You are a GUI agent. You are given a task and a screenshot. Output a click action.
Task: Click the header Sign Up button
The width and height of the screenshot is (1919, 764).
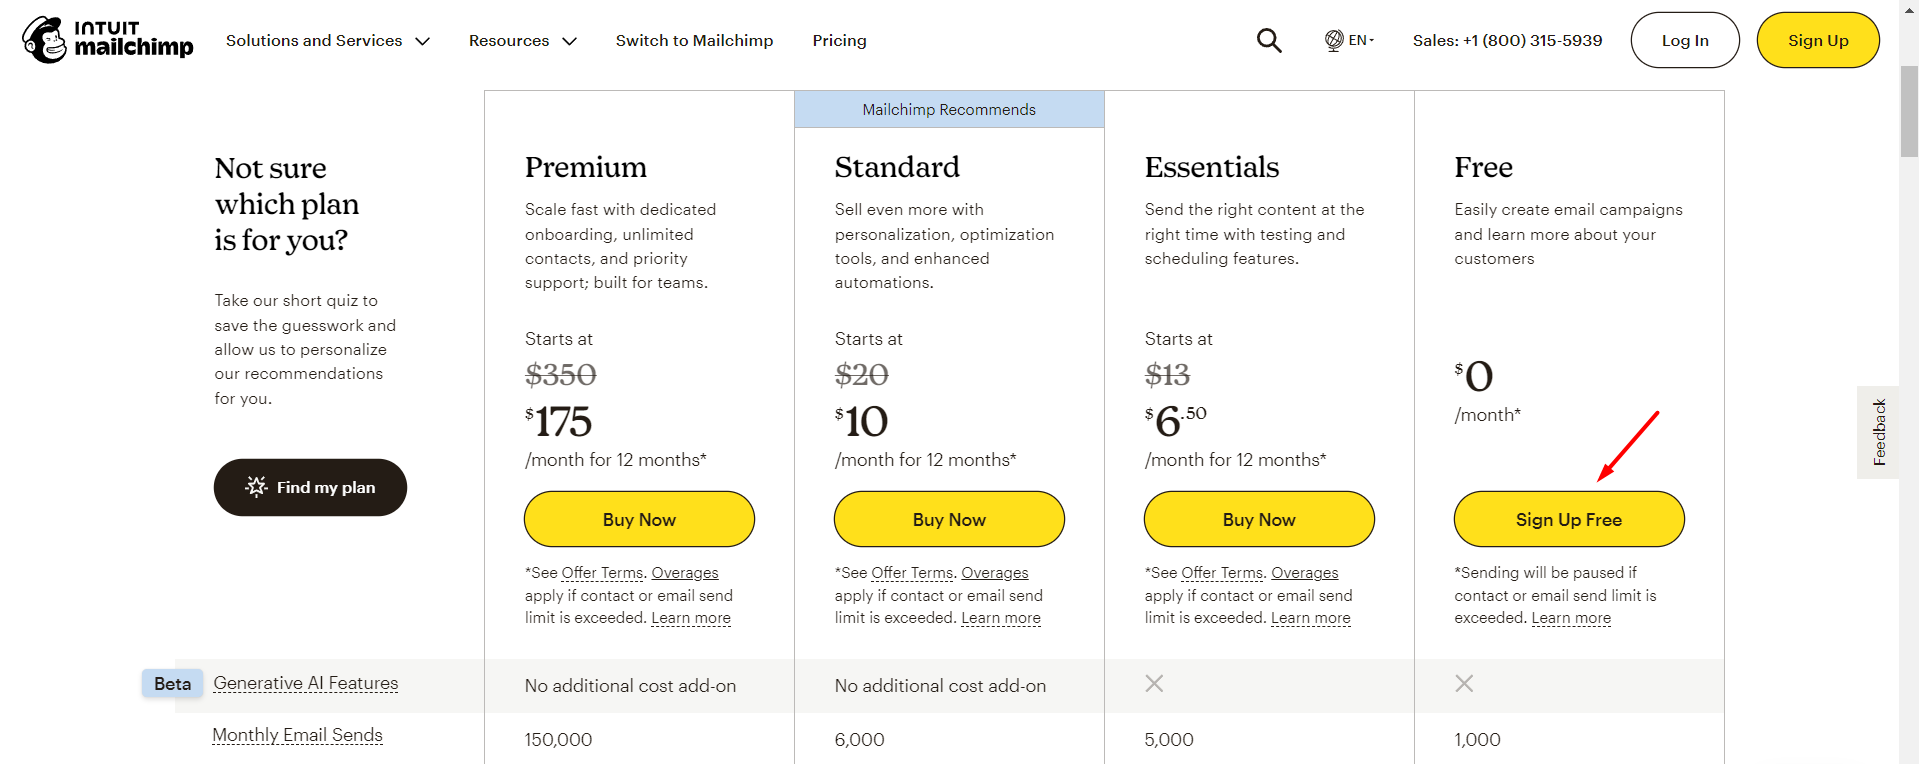click(1817, 41)
